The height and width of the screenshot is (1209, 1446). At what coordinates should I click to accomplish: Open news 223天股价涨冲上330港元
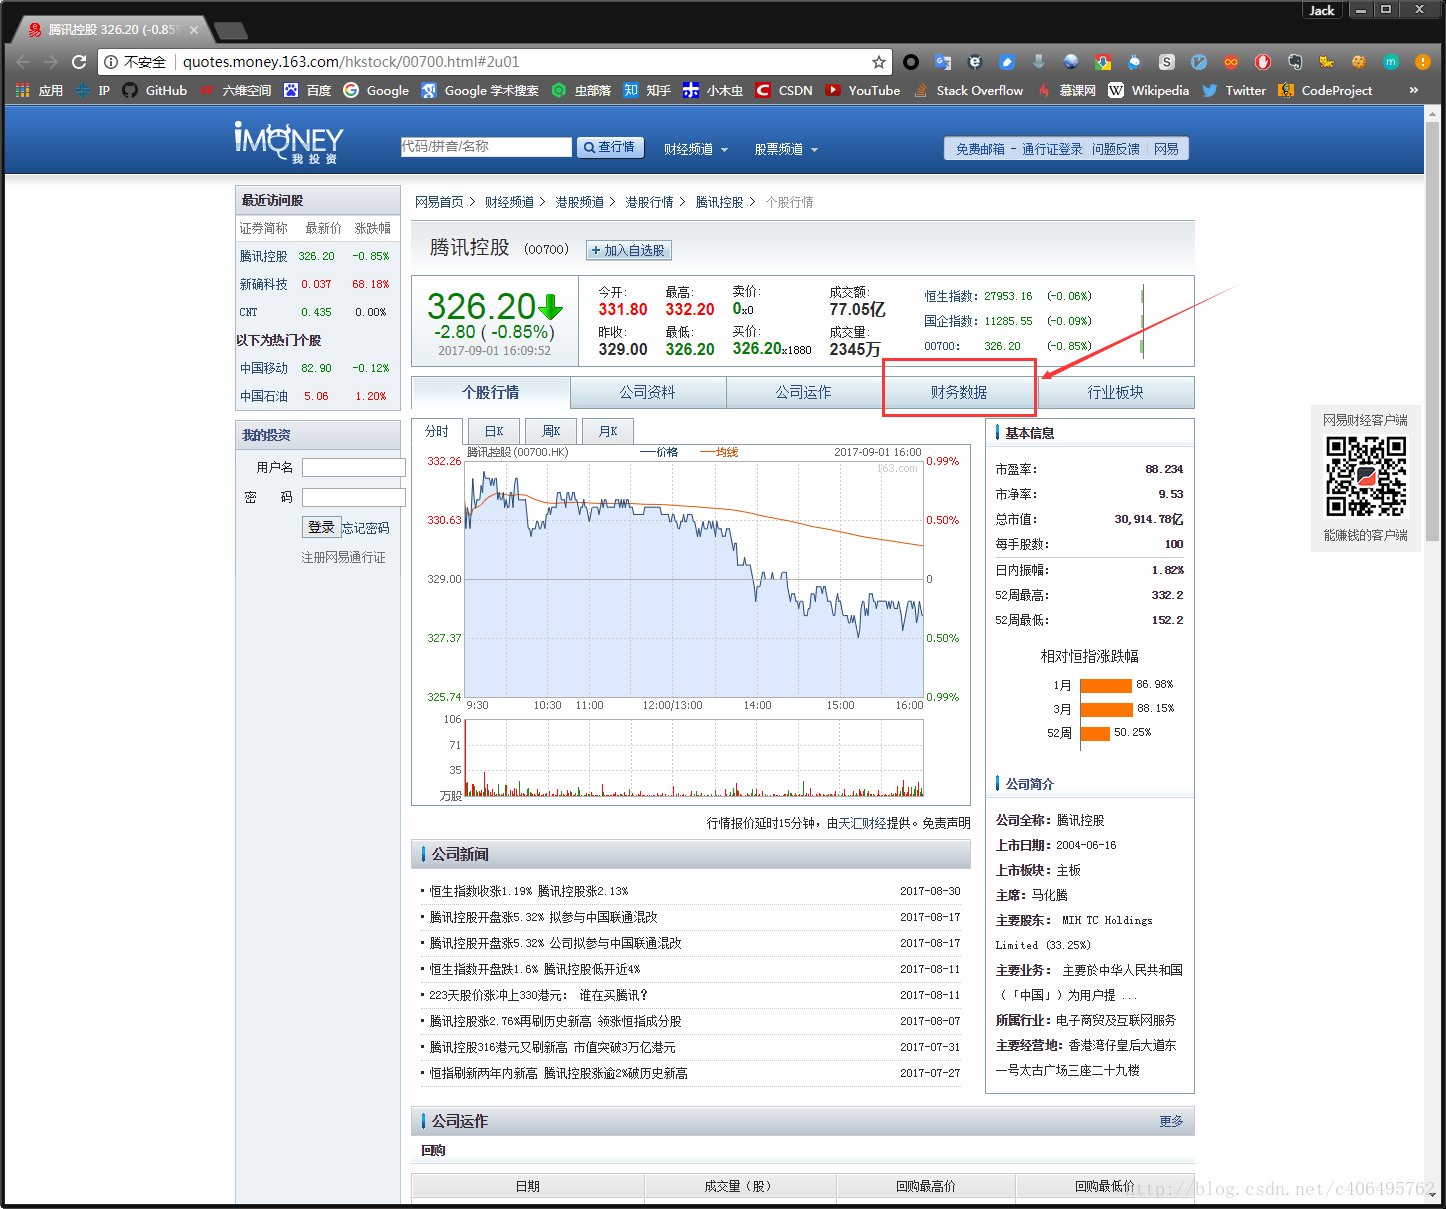point(538,995)
